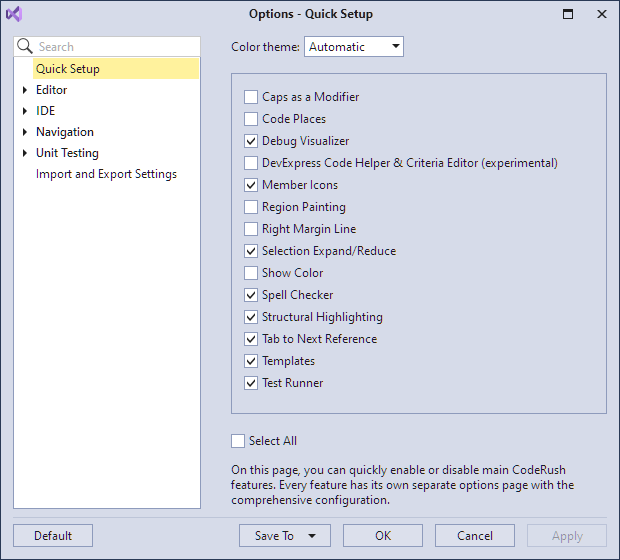Close the Options dialog

[602, 14]
